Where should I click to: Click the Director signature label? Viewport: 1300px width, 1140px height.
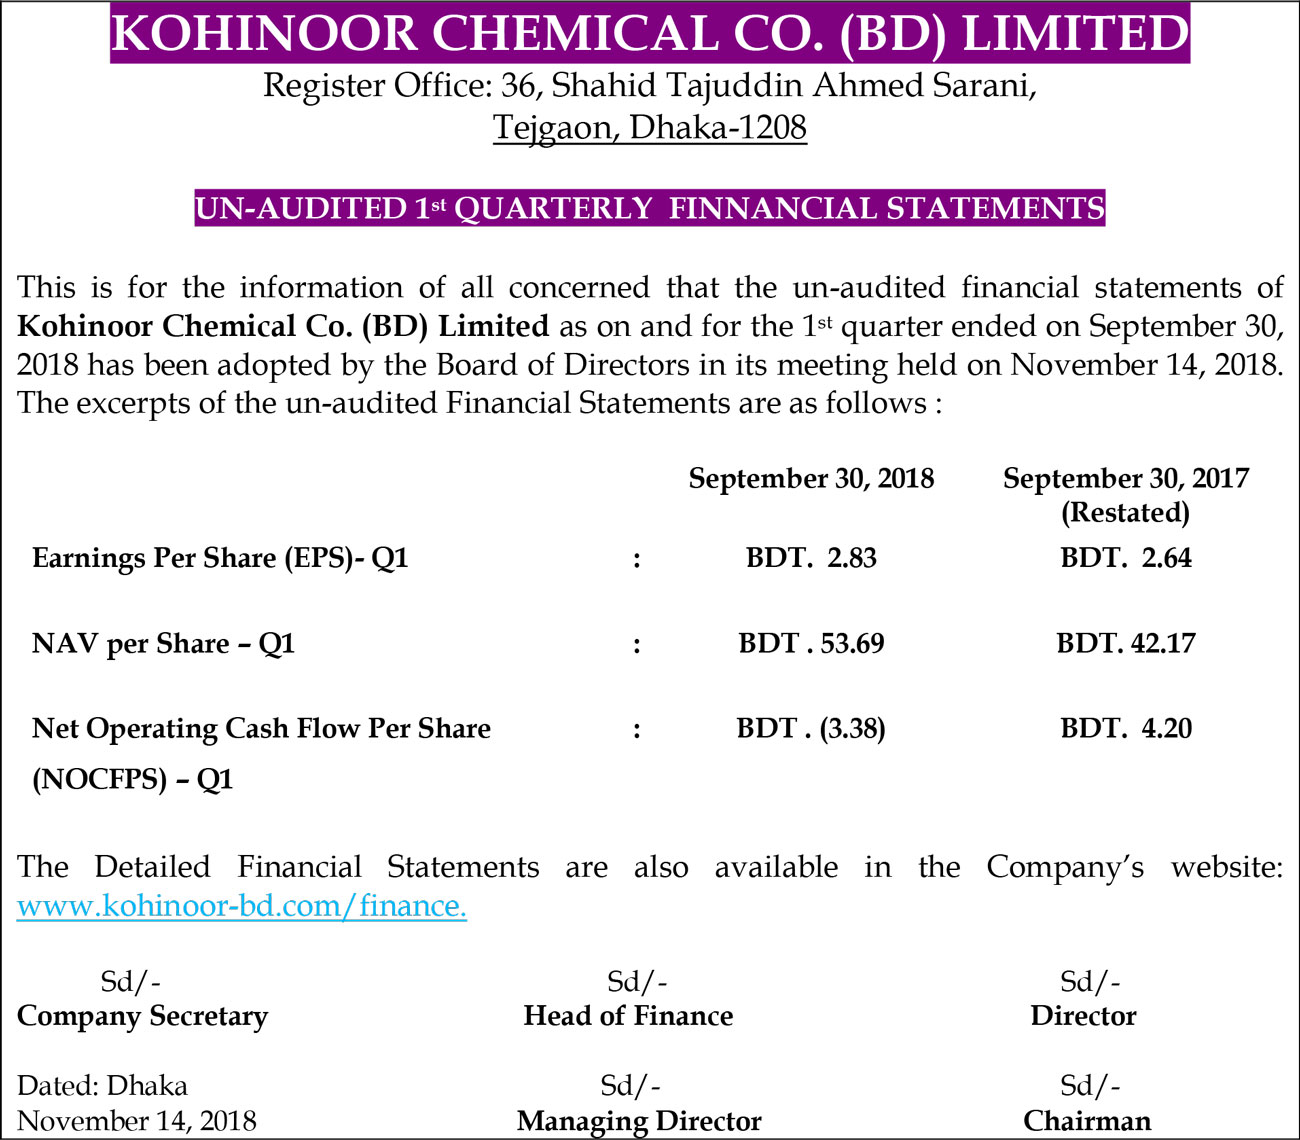point(1084,1016)
